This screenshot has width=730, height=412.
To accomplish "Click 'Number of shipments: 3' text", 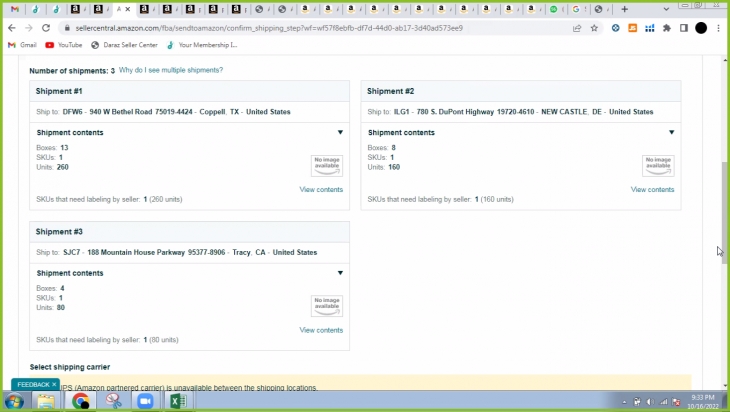I will 72,71.
